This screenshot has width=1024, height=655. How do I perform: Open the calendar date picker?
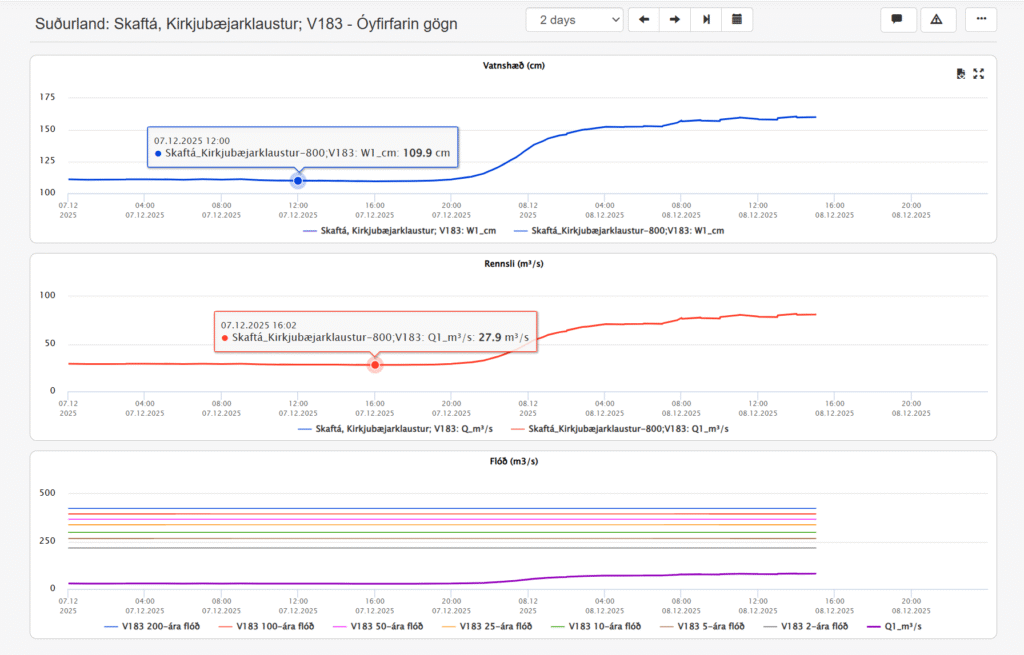[x=737, y=20]
